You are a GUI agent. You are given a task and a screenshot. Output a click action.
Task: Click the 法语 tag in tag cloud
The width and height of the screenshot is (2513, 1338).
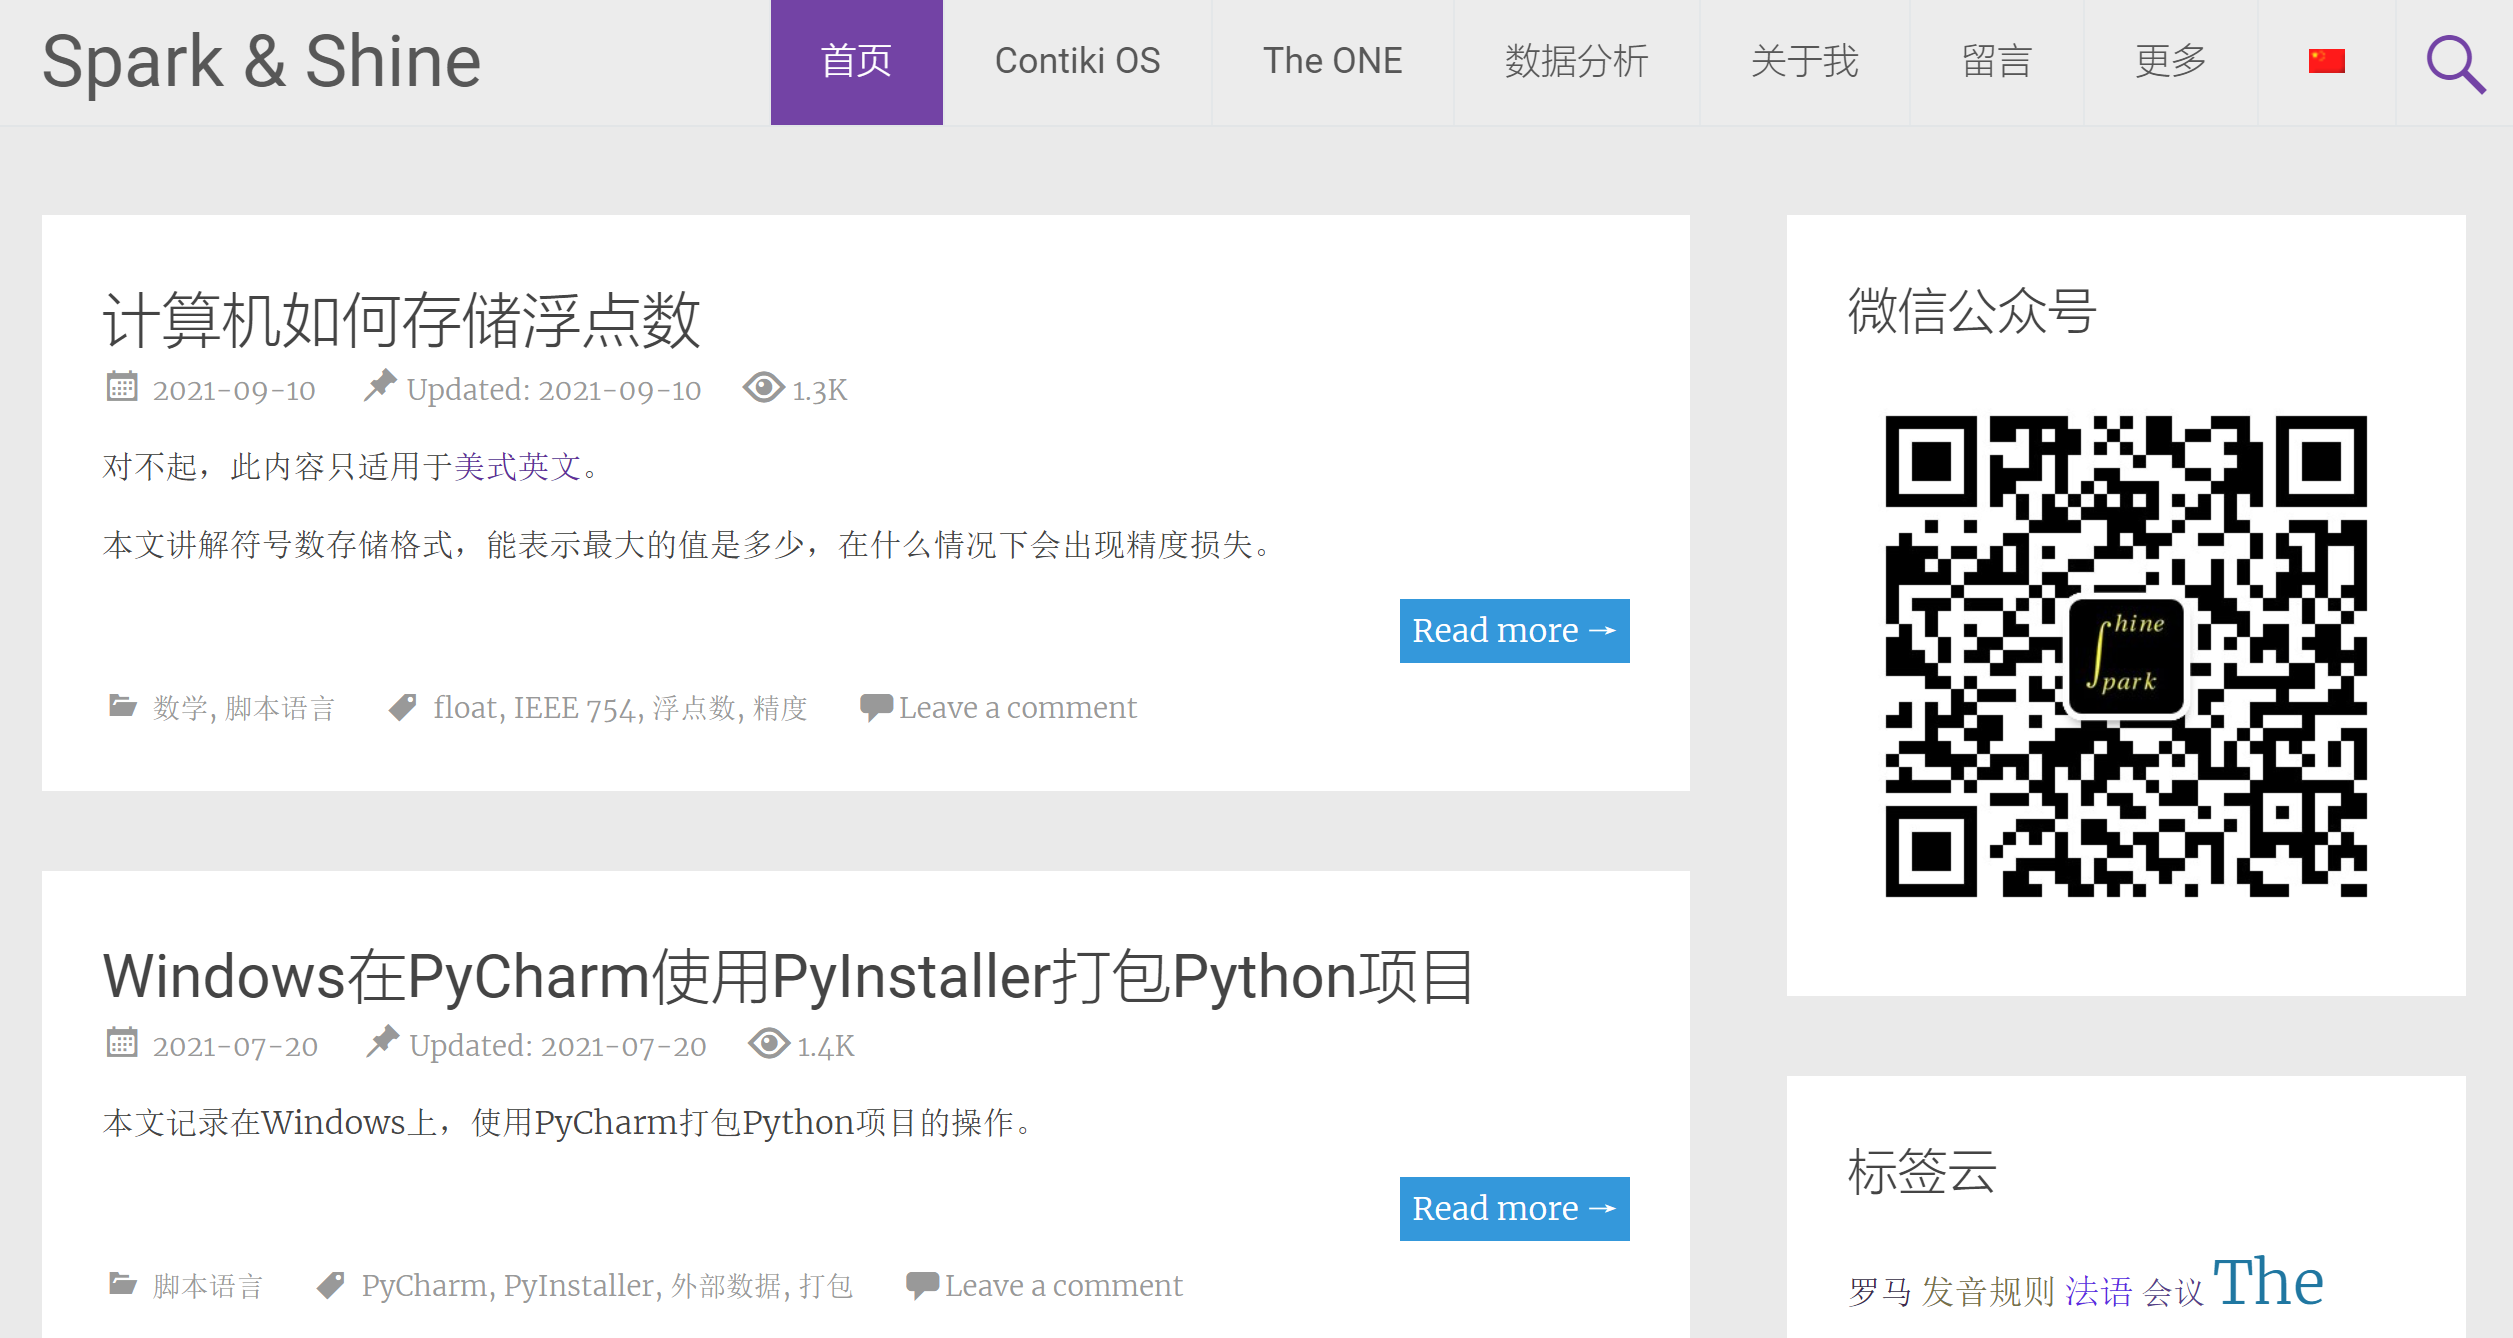point(2098,1292)
